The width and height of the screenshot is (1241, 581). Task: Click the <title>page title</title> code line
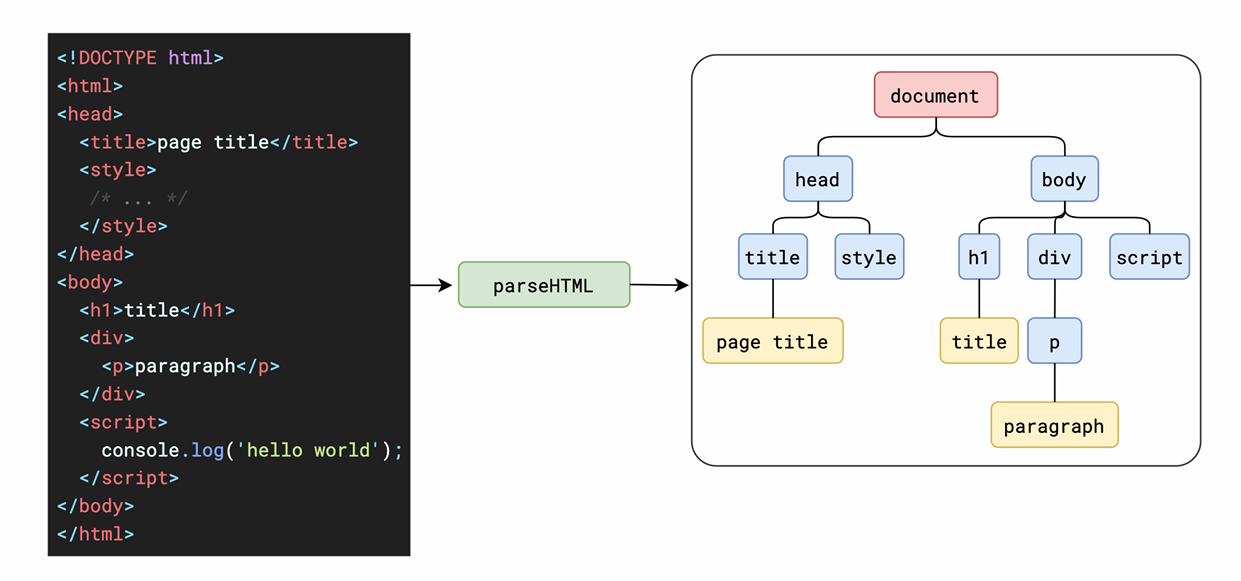pyautogui.click(x=218, y=142)
